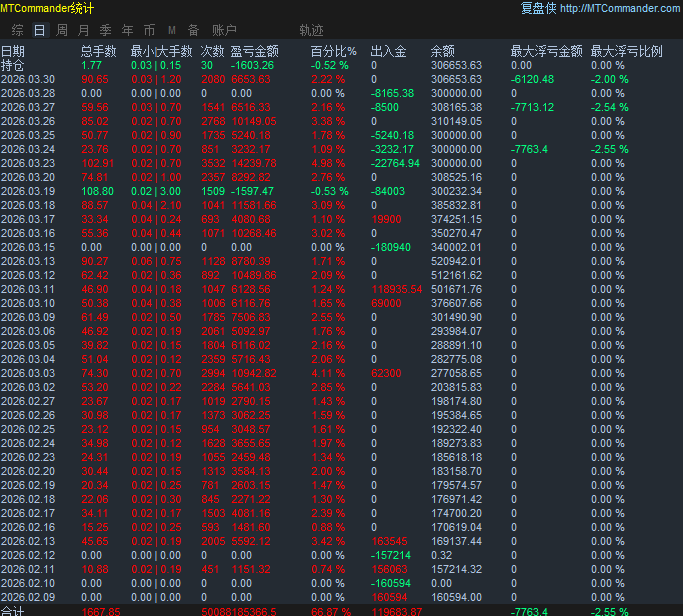This screenshot has width=683, height=616.
Task: Click deposit 163545 on 2026.02.13
Action: pyautogui.click(x=389, y=541)
